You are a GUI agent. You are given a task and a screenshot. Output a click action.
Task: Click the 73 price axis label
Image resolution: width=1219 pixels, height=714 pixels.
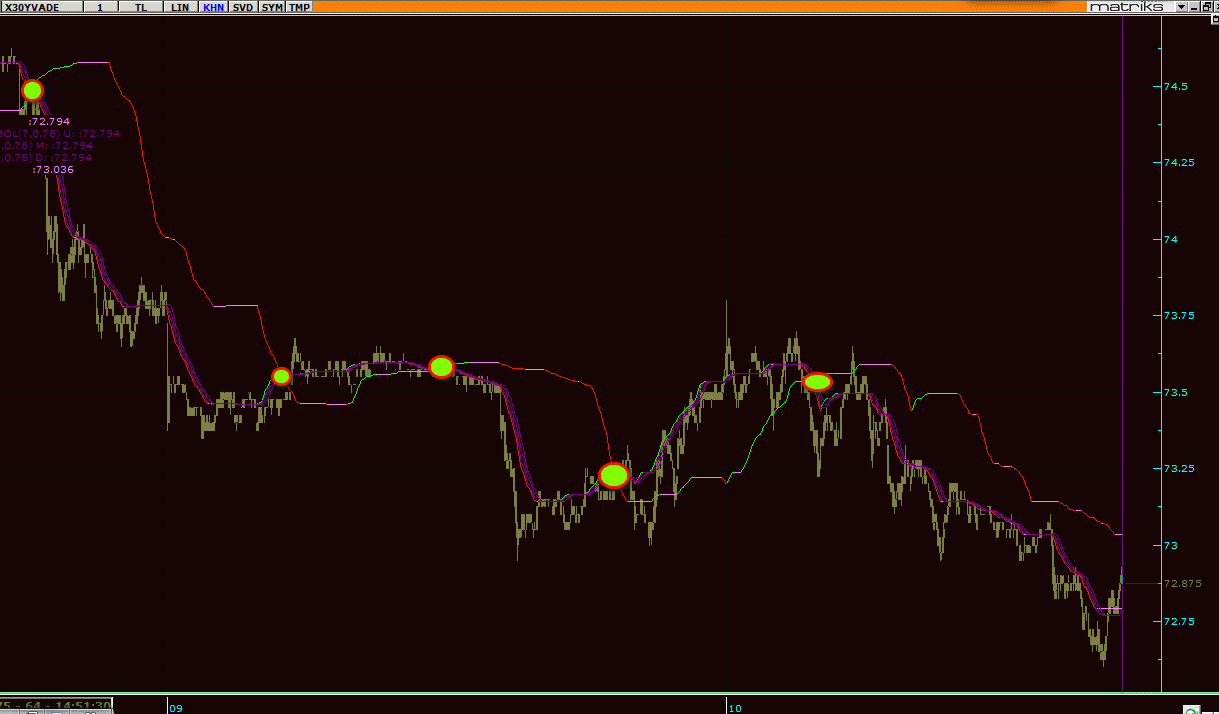click(x=1170, y=546)
